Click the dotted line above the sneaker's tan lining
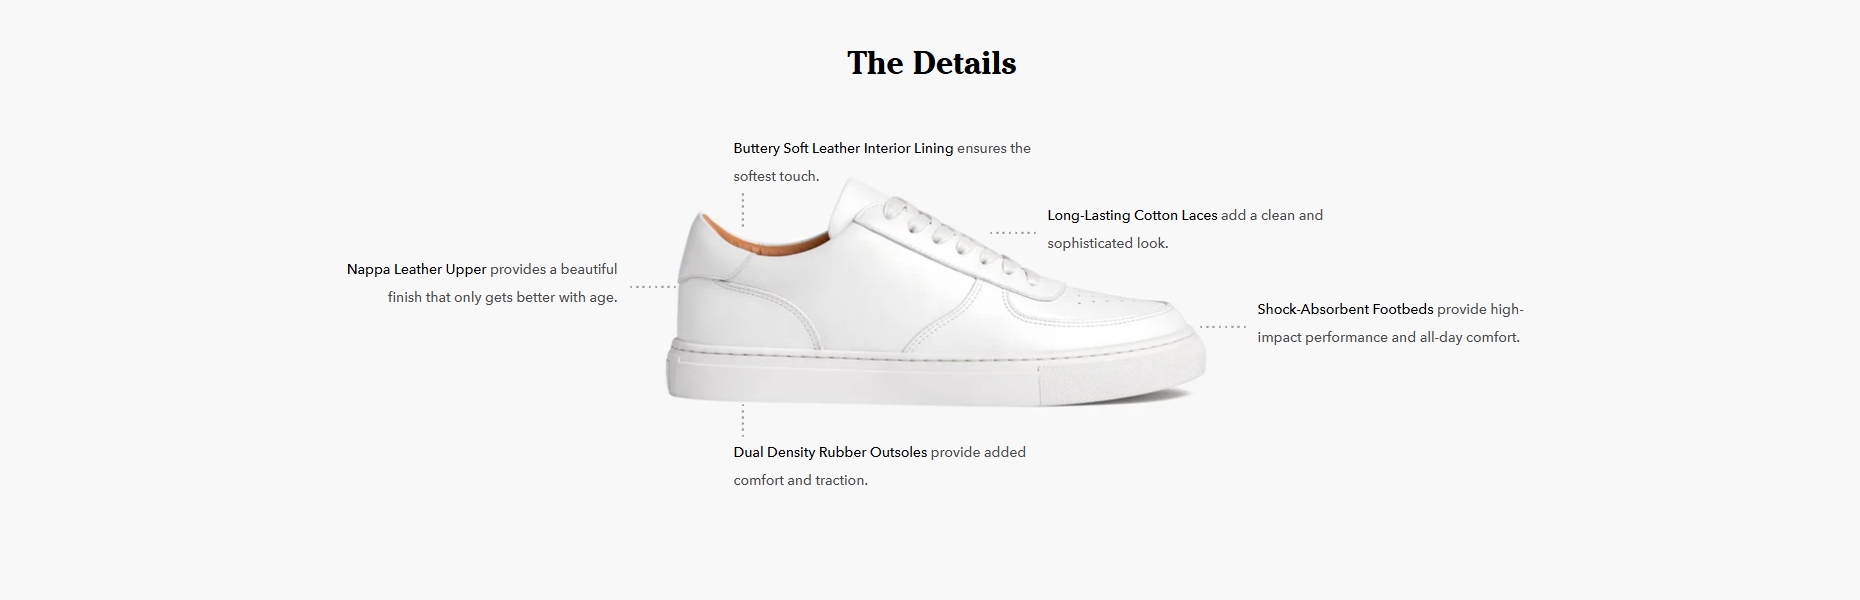Image resolution: width=1860 pixels, height=600 pixels. 742,210
